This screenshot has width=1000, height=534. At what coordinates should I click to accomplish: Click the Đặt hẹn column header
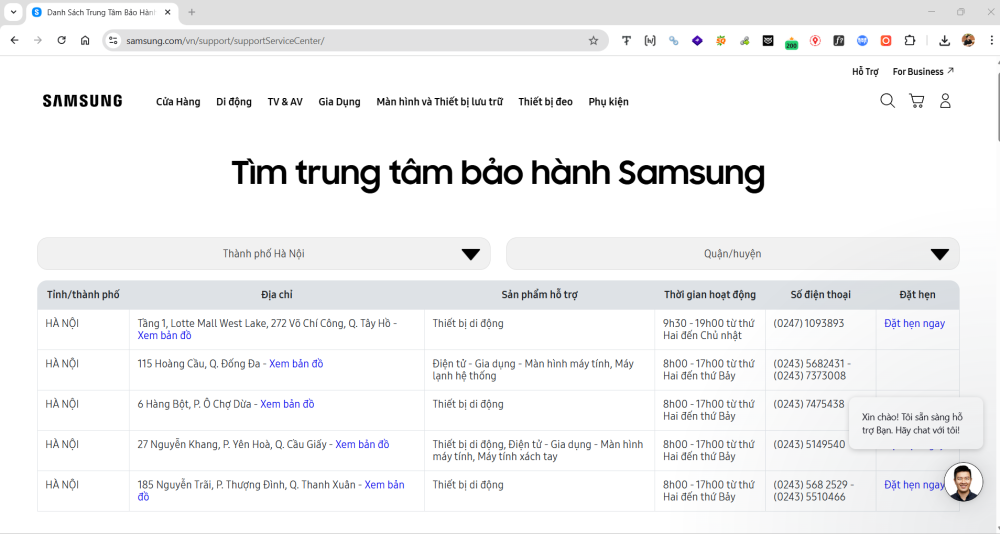[x=917, y=295]
